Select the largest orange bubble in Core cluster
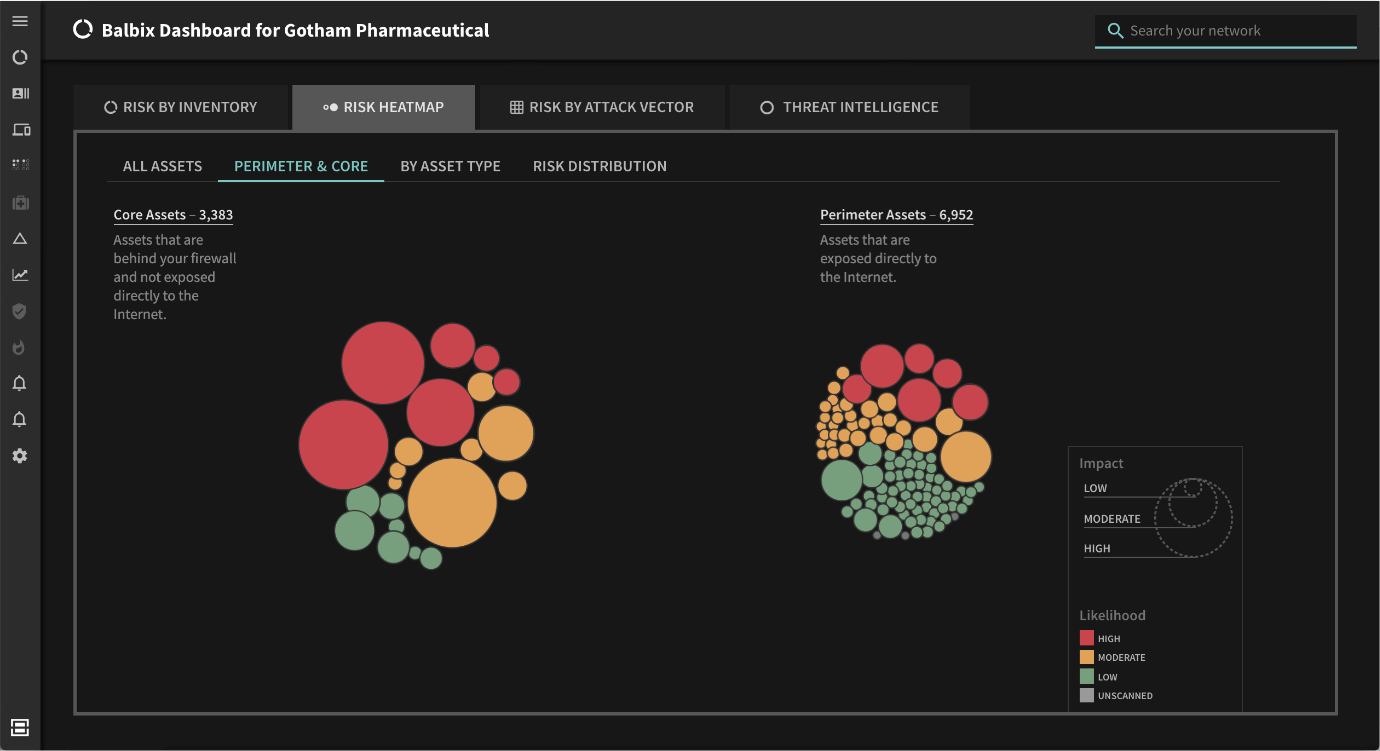The image size is (1380, 751). [452, 503]
